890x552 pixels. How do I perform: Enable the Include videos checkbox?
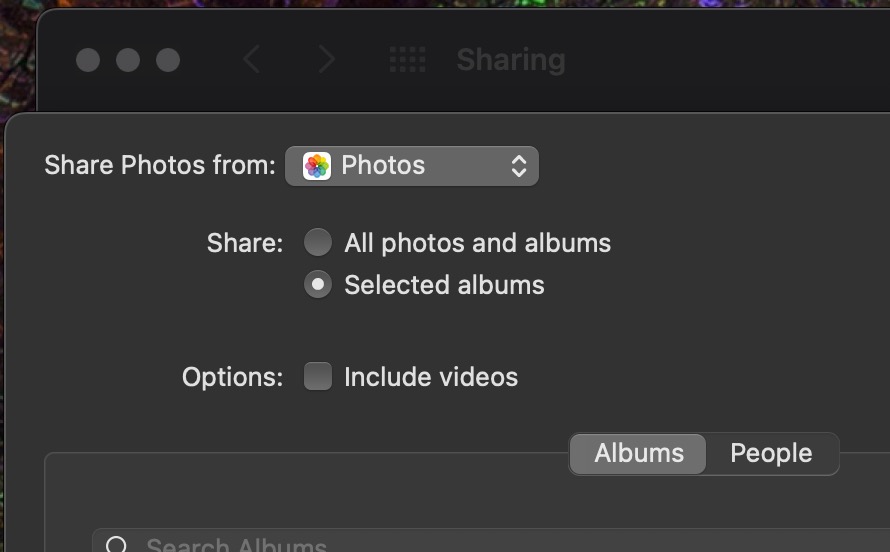(x=318, y=376)
